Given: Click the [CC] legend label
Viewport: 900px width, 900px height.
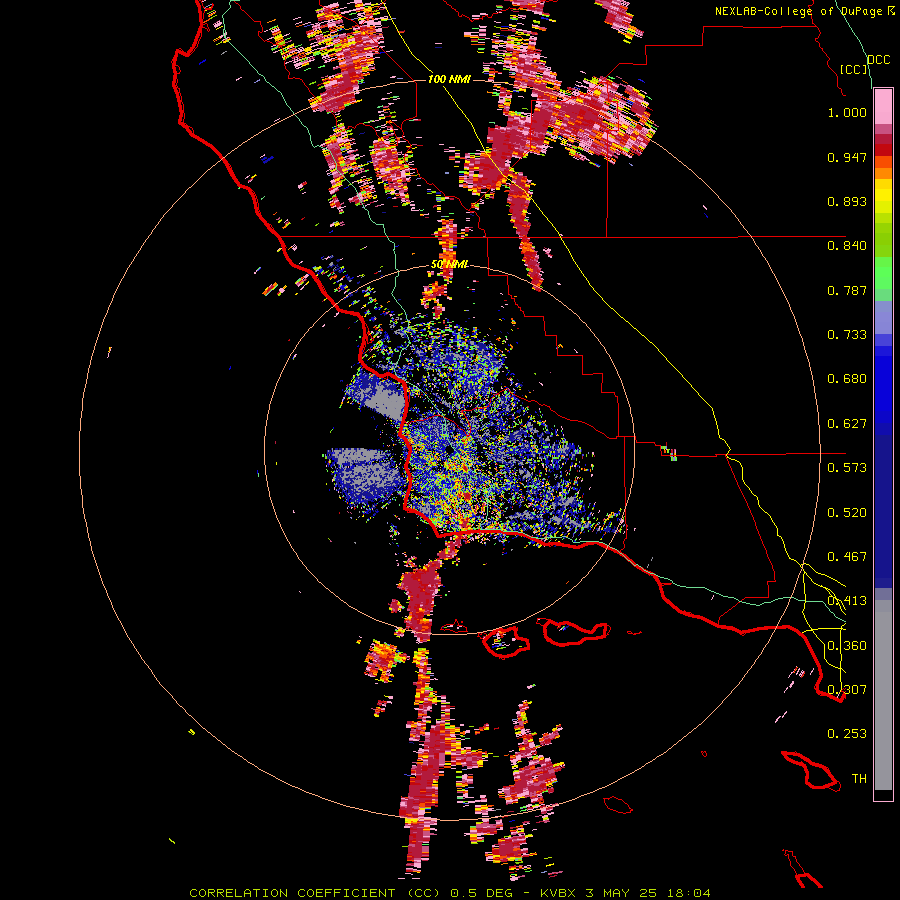Looking at the screenshot, I should (x=854, y=69).
